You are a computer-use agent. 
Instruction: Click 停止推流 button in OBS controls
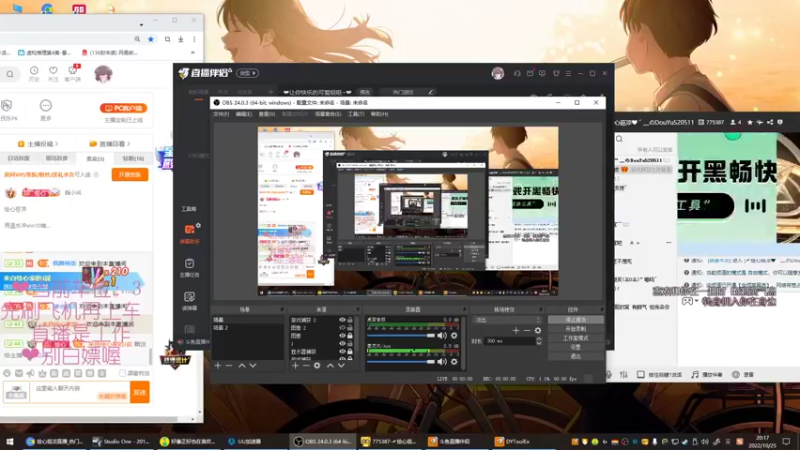tap(576, 319)
